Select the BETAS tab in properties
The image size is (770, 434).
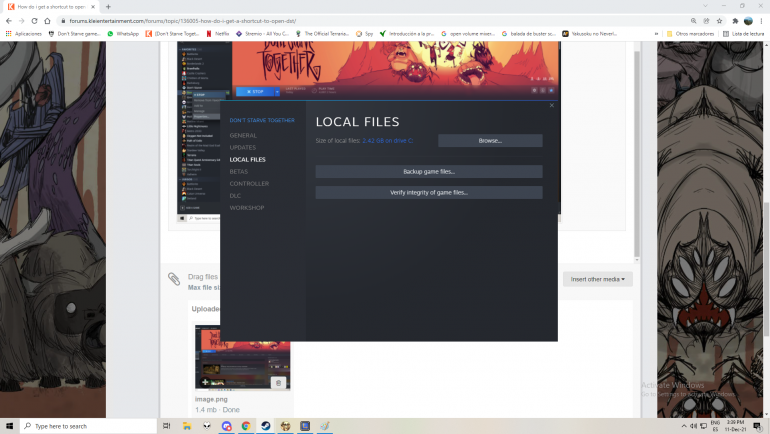239,171
